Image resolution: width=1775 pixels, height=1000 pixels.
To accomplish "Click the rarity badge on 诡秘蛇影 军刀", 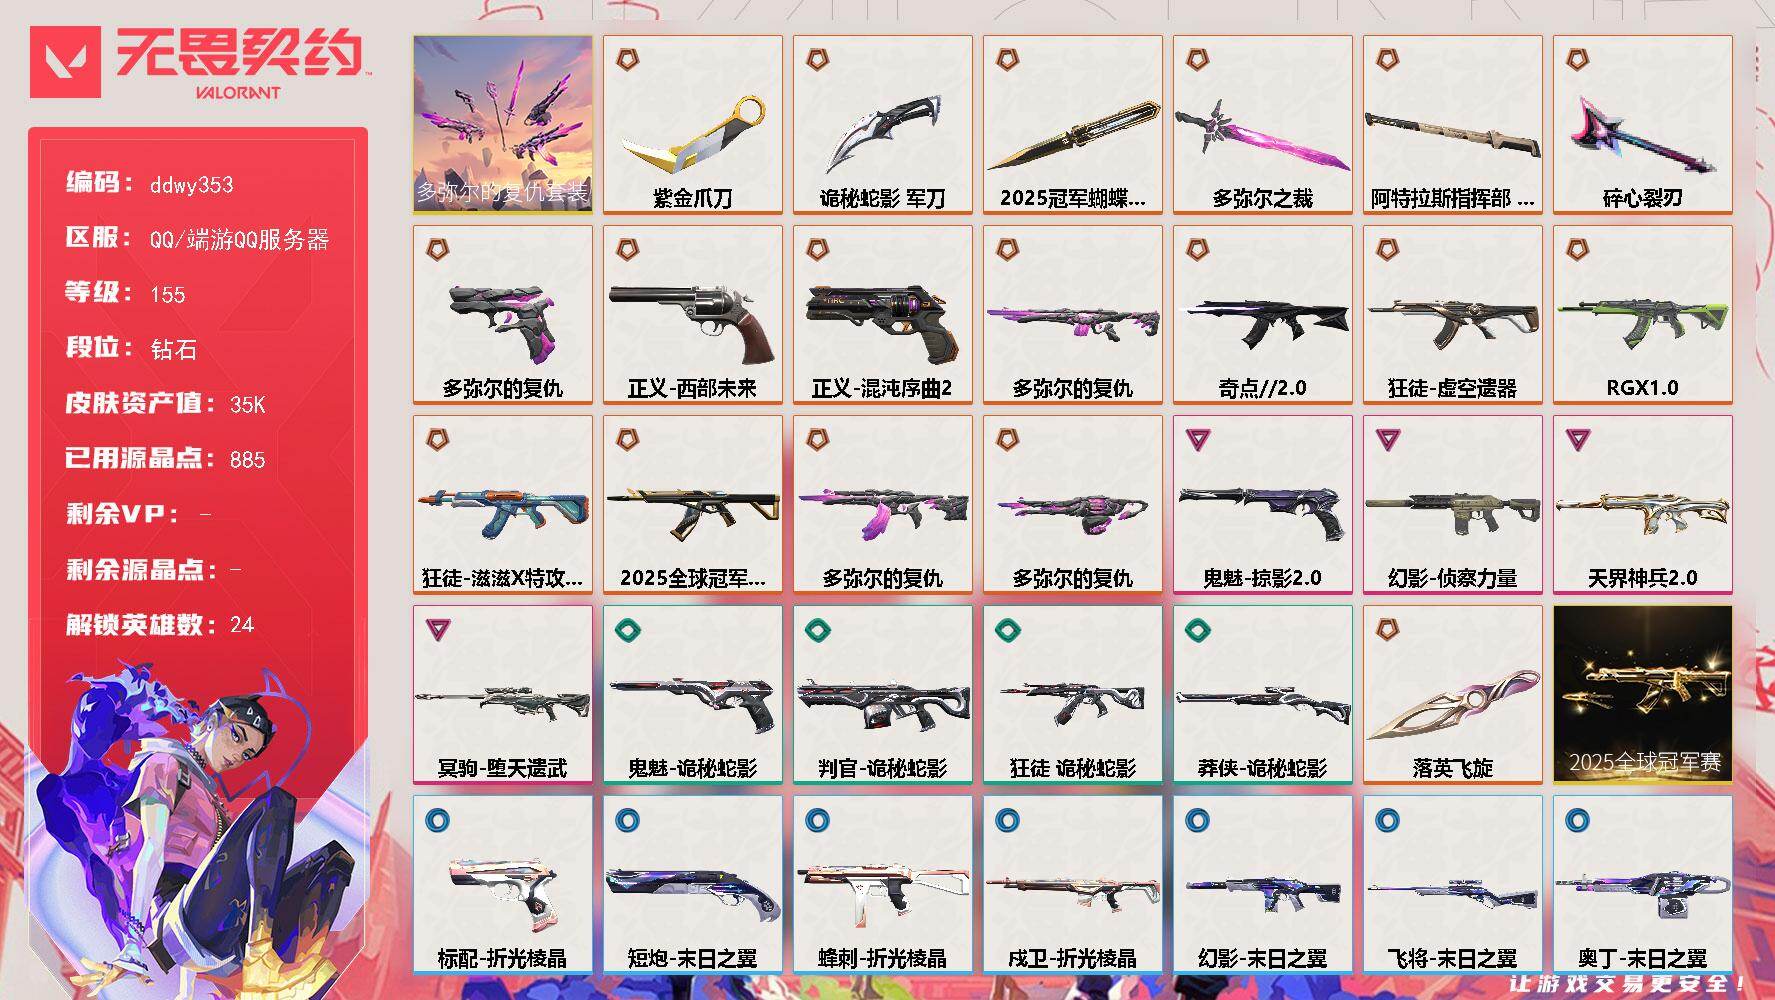I will point(817,60).
